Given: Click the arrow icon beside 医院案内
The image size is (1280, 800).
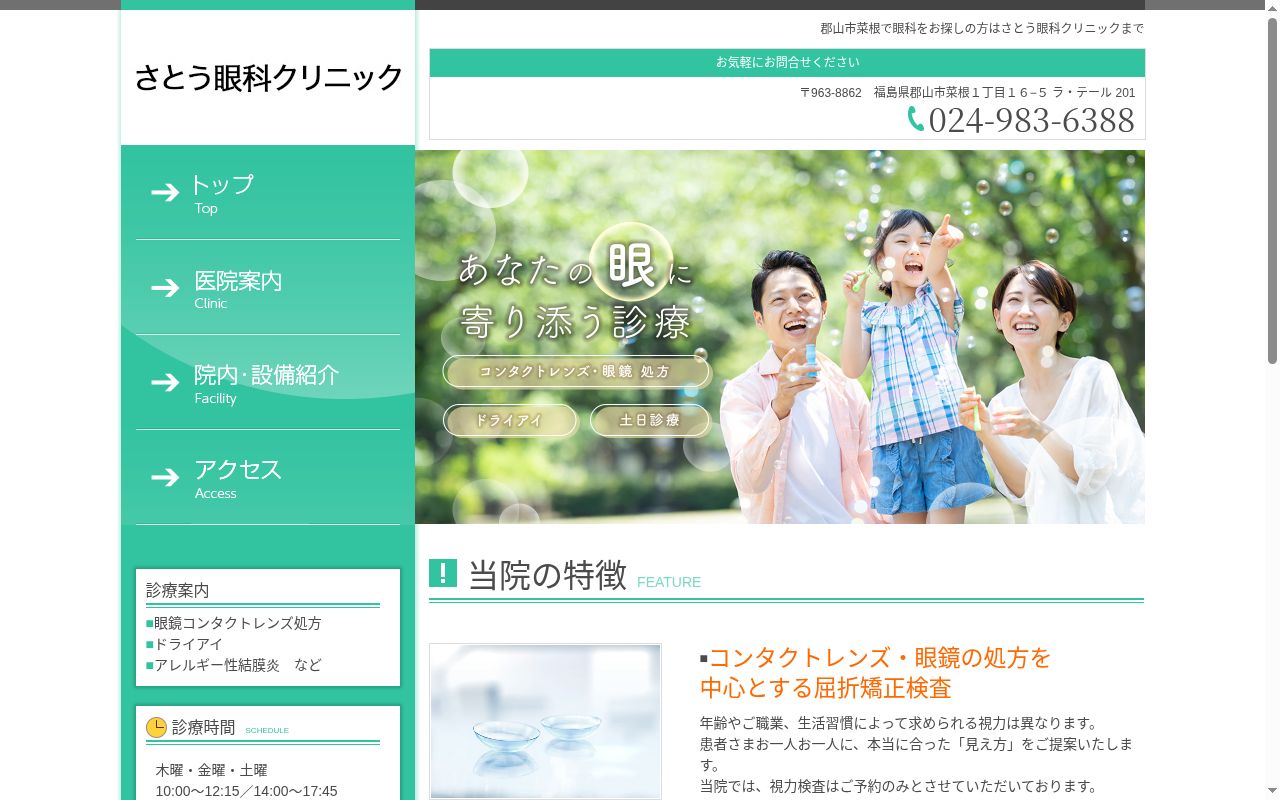Looking at the screenshot, I should point(165,288).
